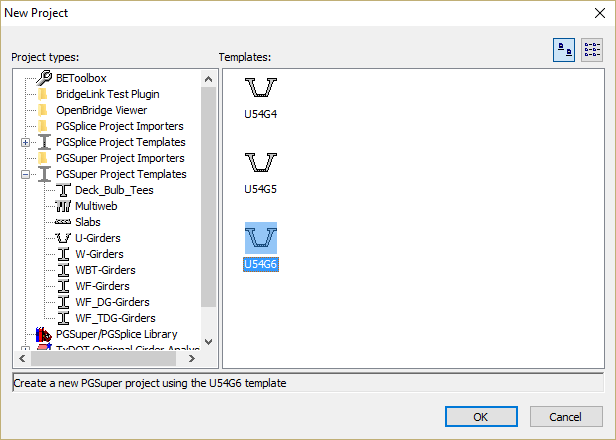Collapse PGSuper Project Templates node

26,174
